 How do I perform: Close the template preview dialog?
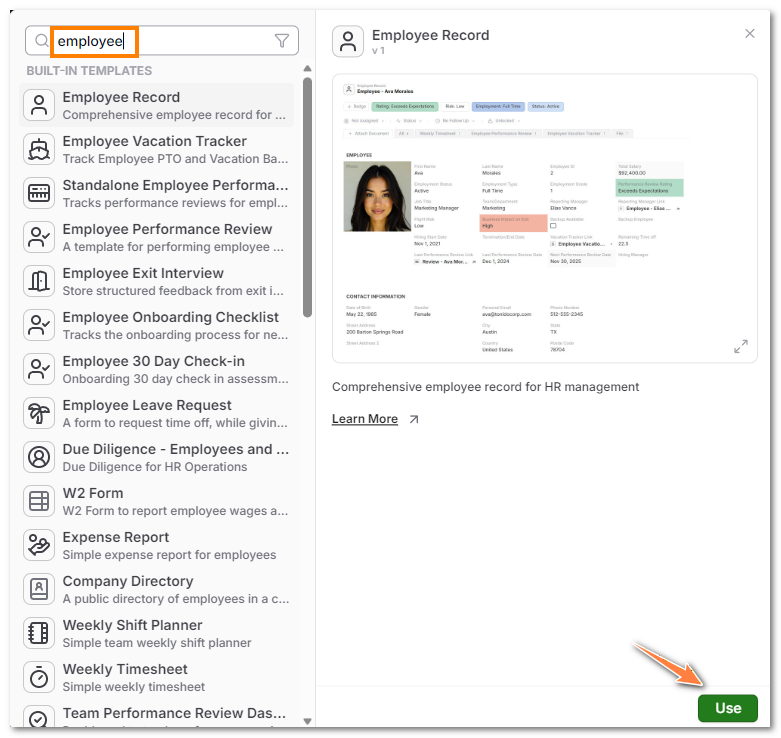pyautogui.click(x=750, y=34)
